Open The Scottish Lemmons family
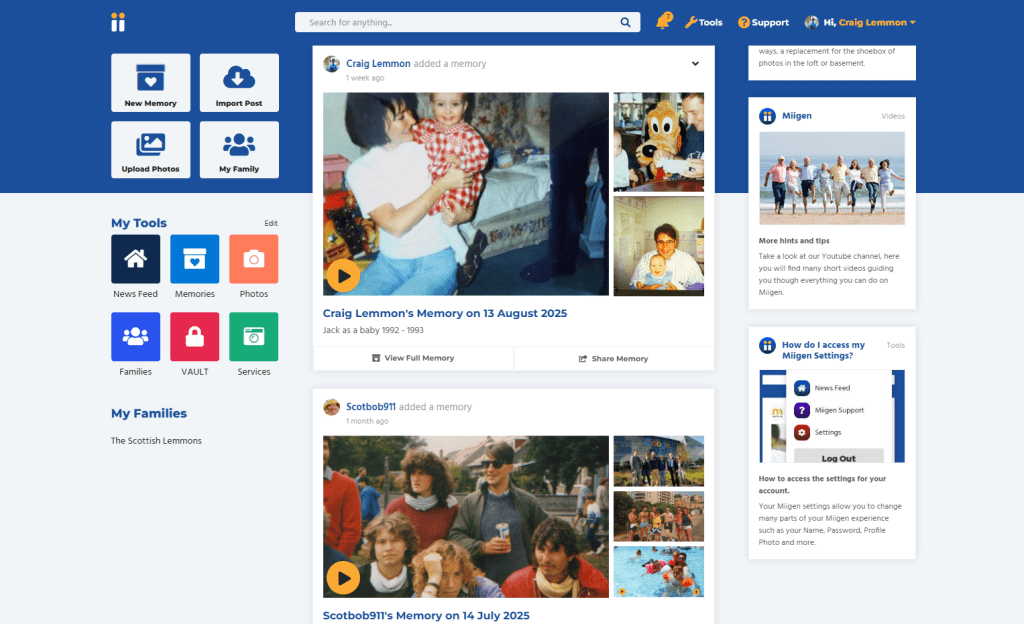Image resolution: width=1024 pixels, height=624 pixels. coord(156,441)
